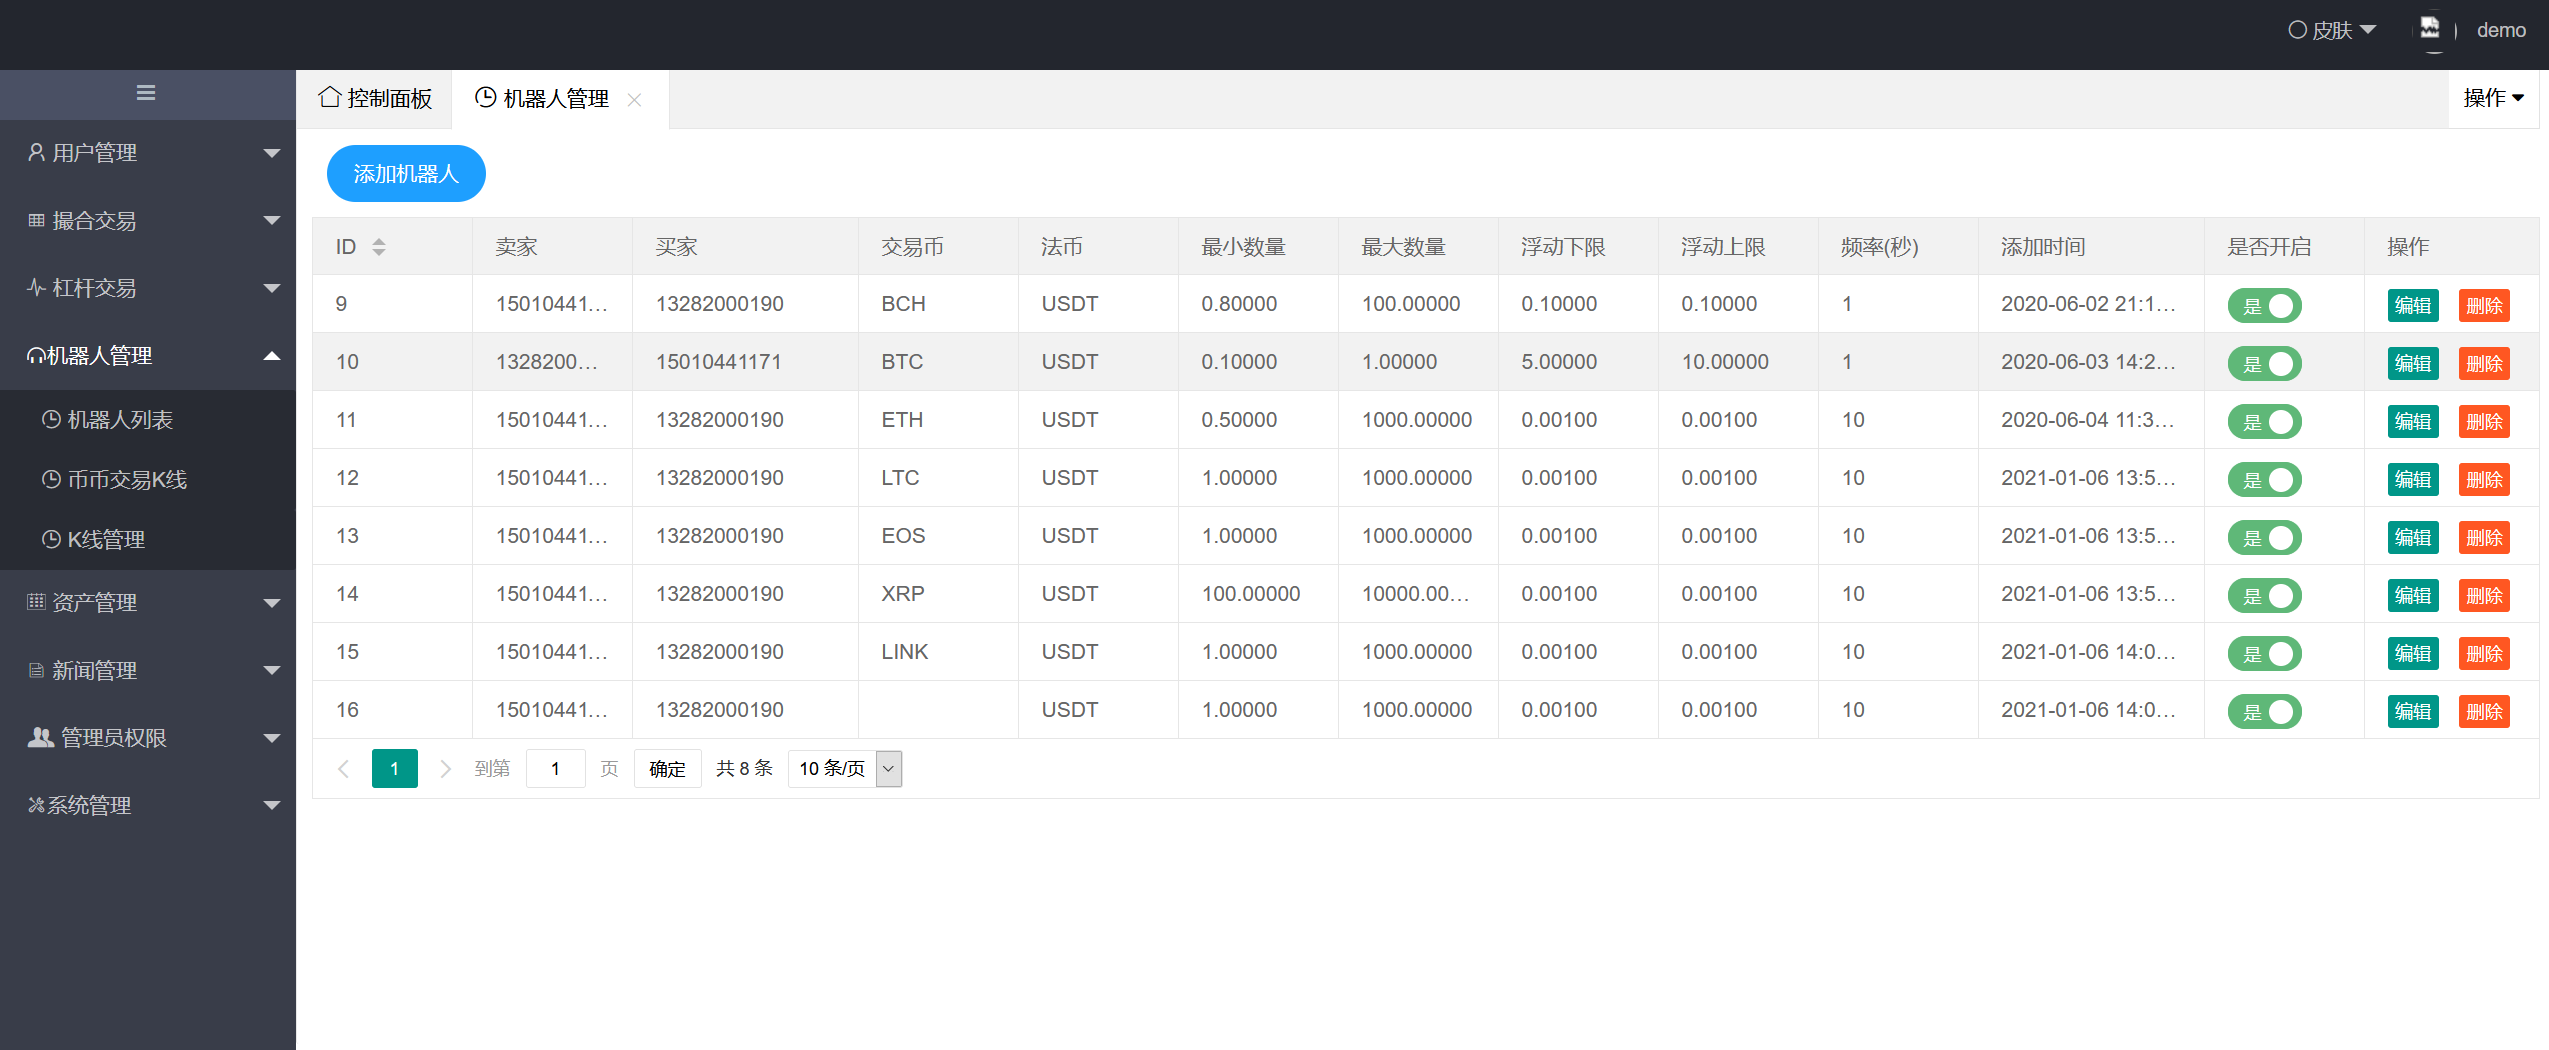
Task: Go to next page arrow
Action: (446, 768)
